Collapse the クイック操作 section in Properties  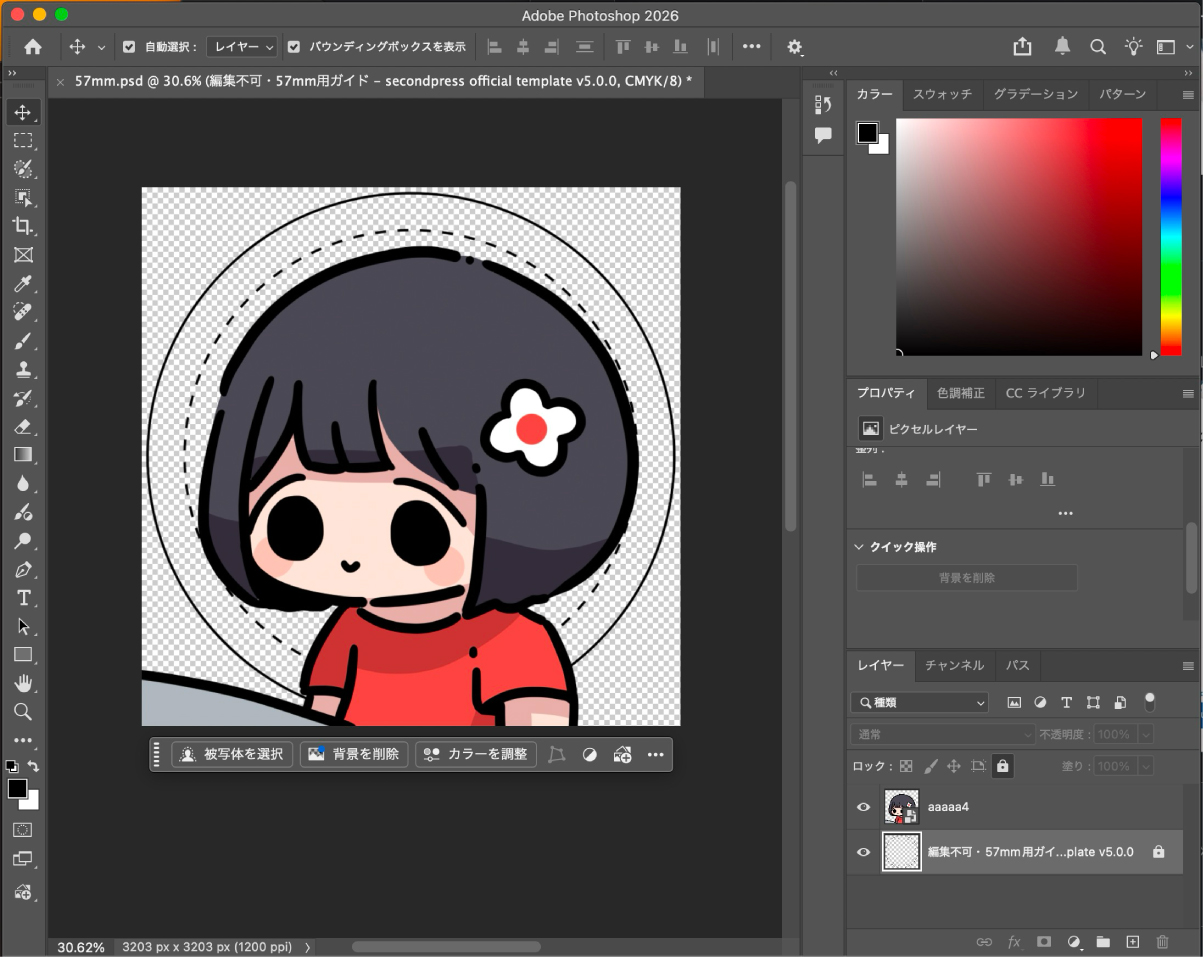pos(859,547)
